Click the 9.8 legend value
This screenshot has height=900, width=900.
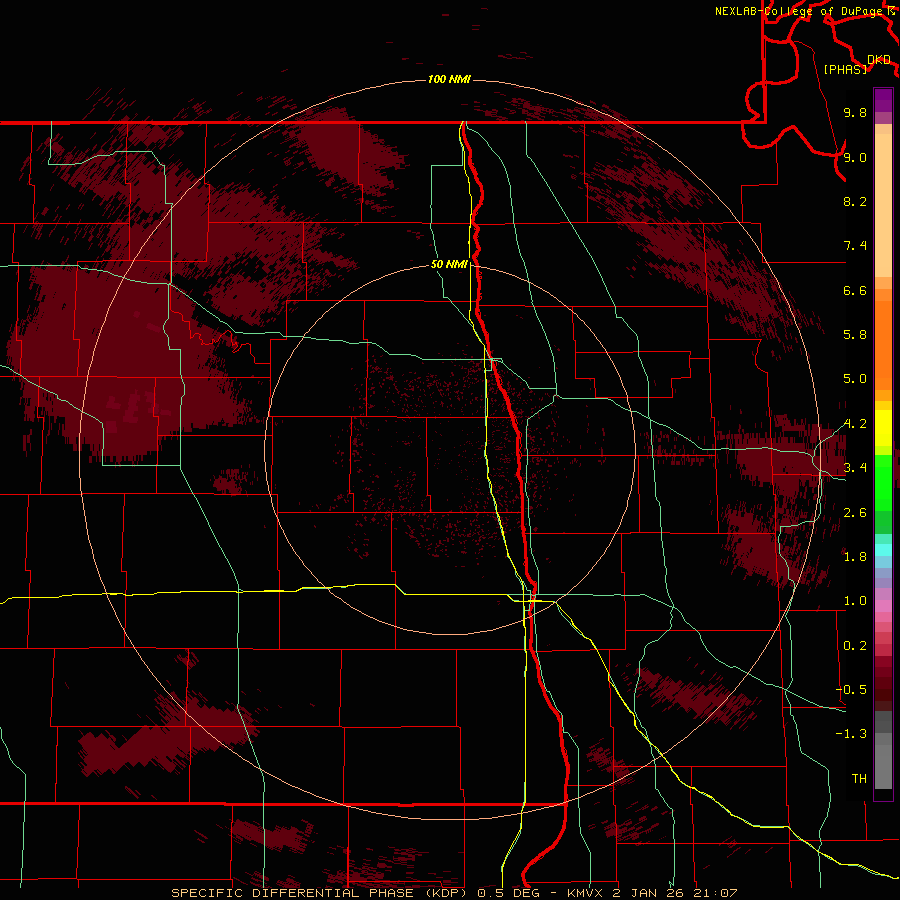coord(855,113)
